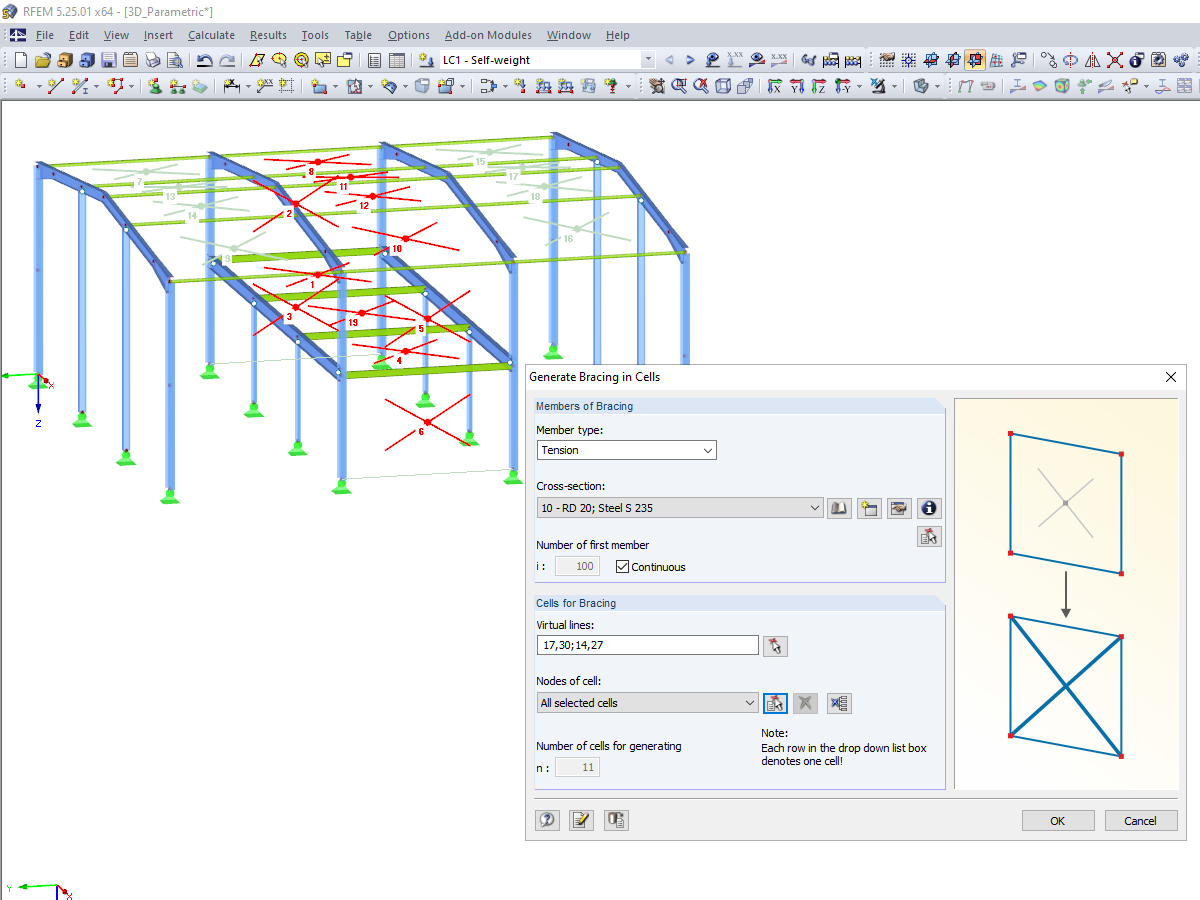Show cross-section info via the info icon
Image resolution: width=1200 pixels, height=900 pixels.
pos(929,508)
